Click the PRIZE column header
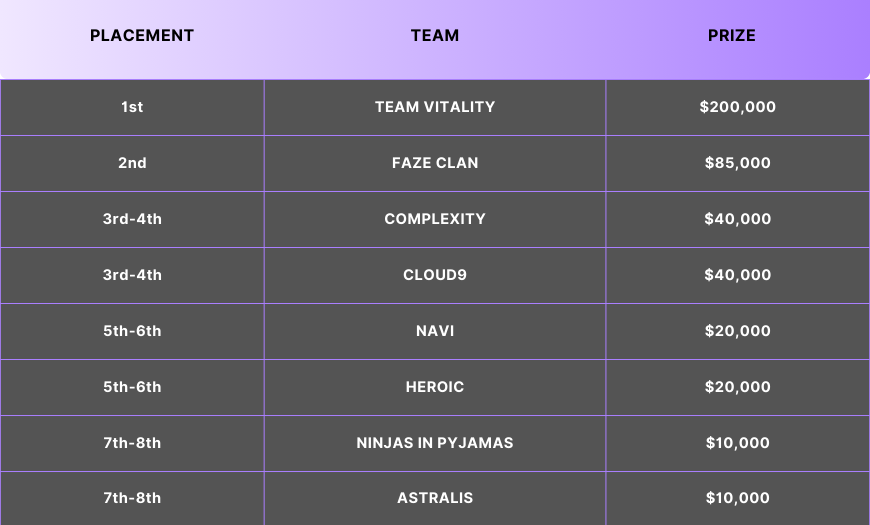The height and width of the screenshot is (525, 870). 732,36
